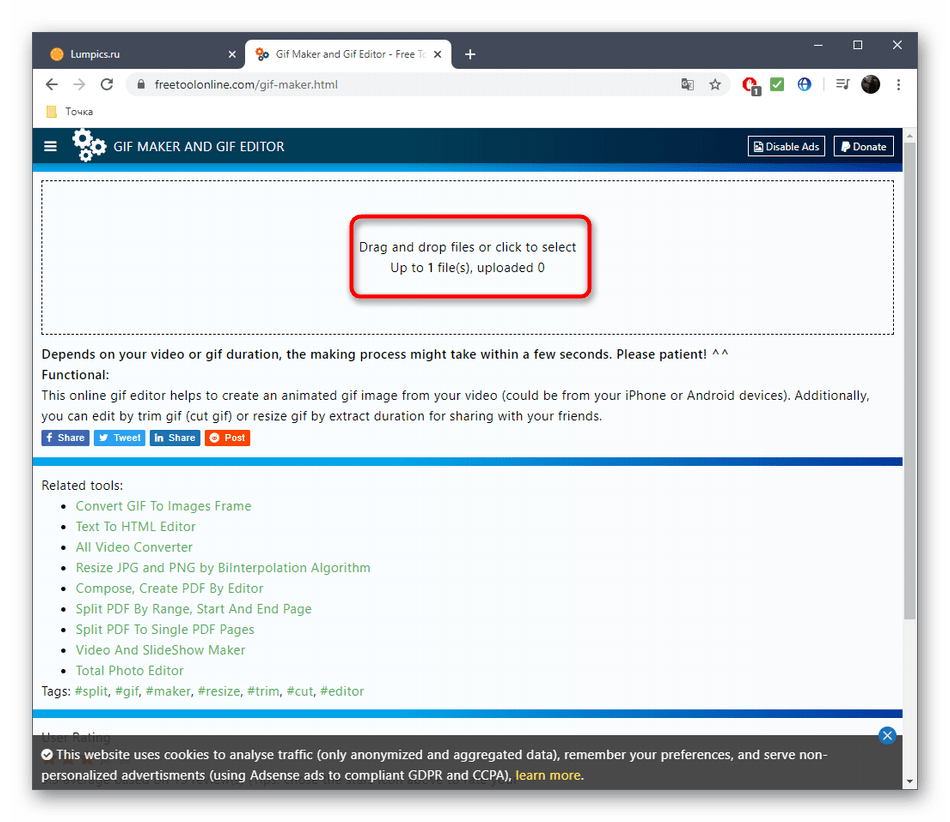950x822 pixels.
Task: Click the Reddit Post button
Action: pos(227,438)
